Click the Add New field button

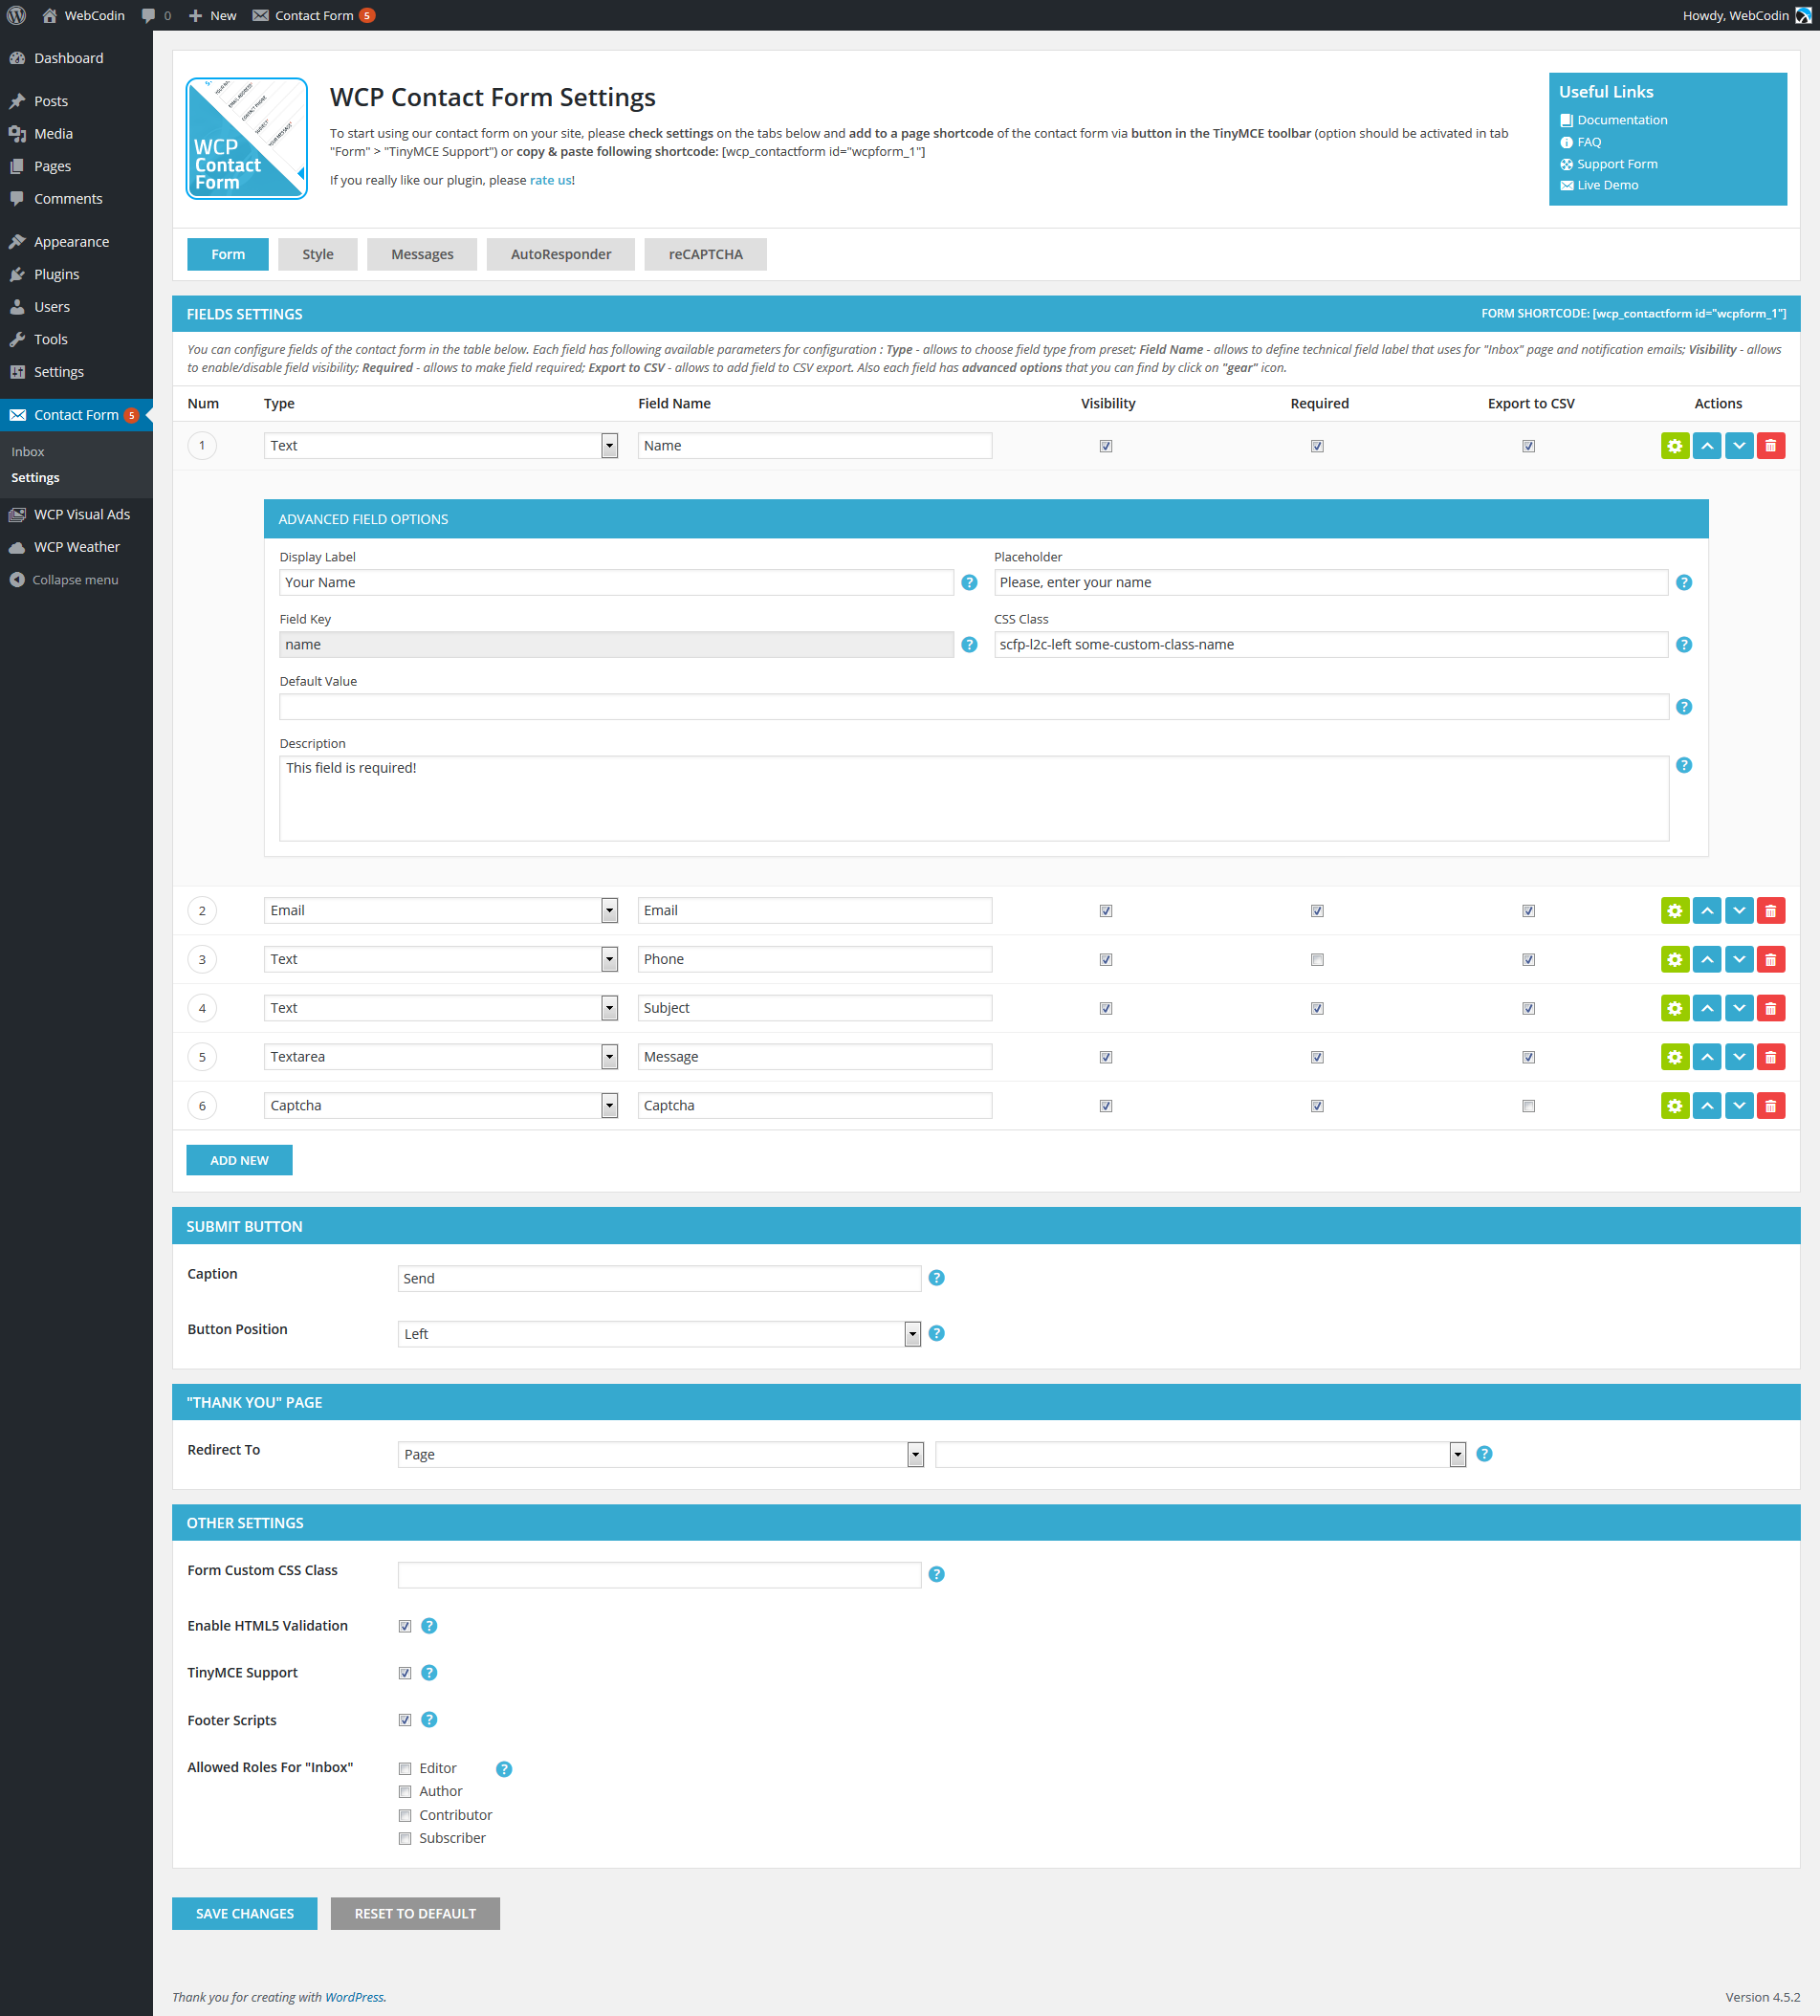(x=239, y=1160)
